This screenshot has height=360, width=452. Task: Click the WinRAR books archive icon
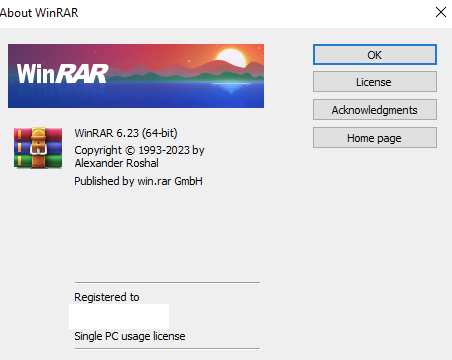click(x=38, y=148)
